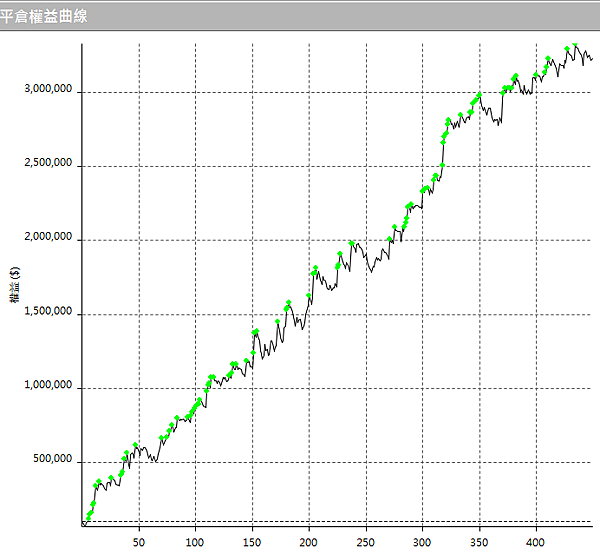Click the 3,000,000 y-axis label

point(48,89)
